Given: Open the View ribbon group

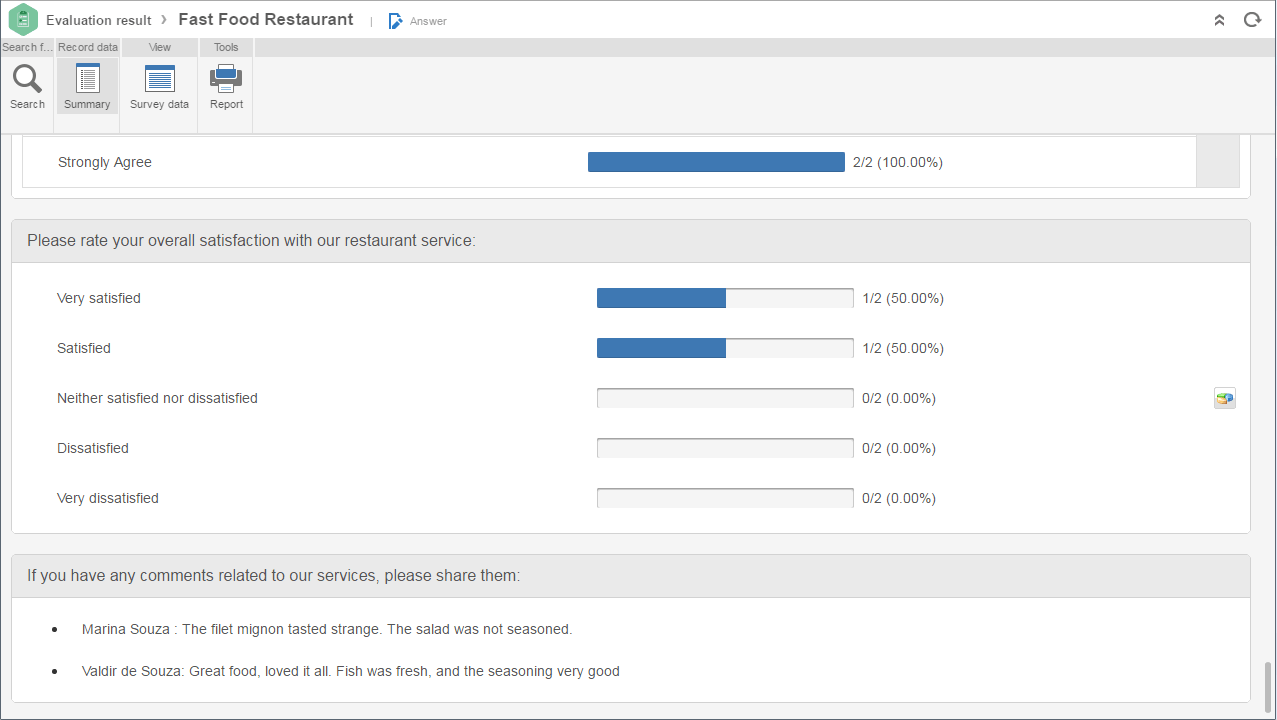Looking at the screenshot, I should [x=160, y=47].
